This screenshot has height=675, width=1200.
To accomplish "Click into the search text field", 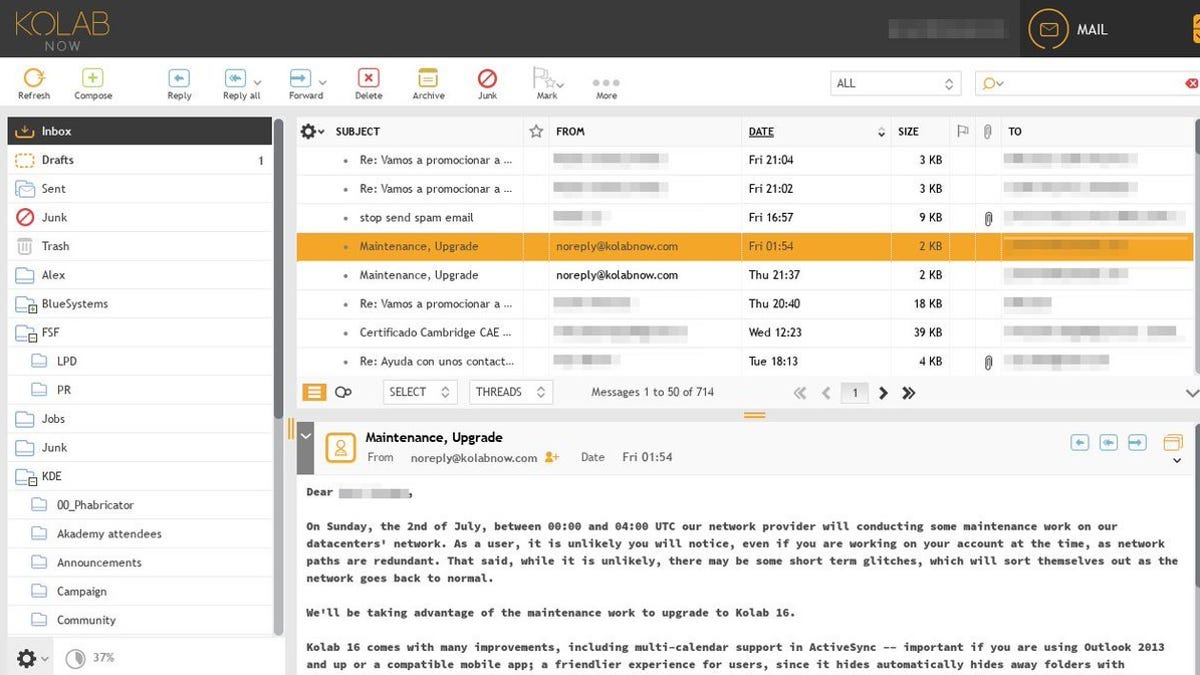I will click(1093, 84).
